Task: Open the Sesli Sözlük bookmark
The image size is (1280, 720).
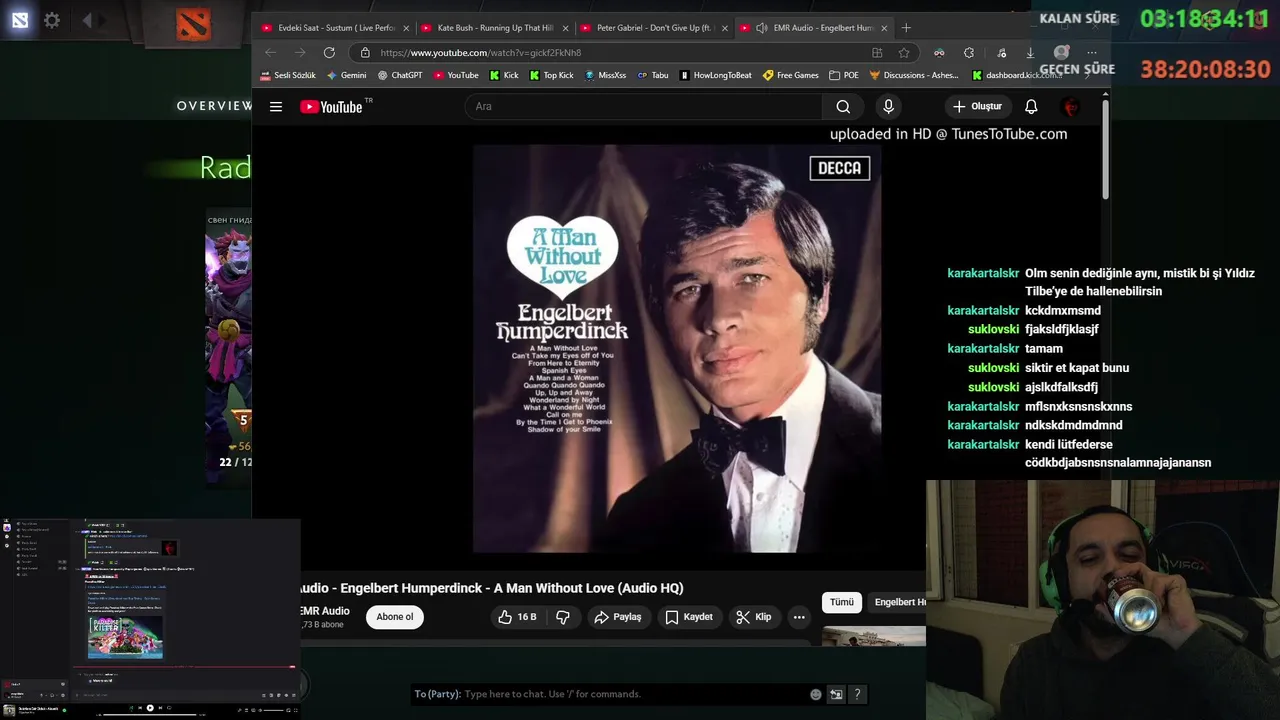Action: tap(288, 75)
